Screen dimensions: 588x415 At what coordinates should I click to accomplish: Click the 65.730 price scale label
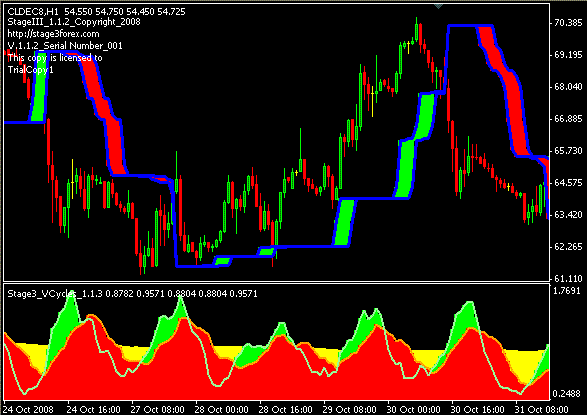pos(568,151)
